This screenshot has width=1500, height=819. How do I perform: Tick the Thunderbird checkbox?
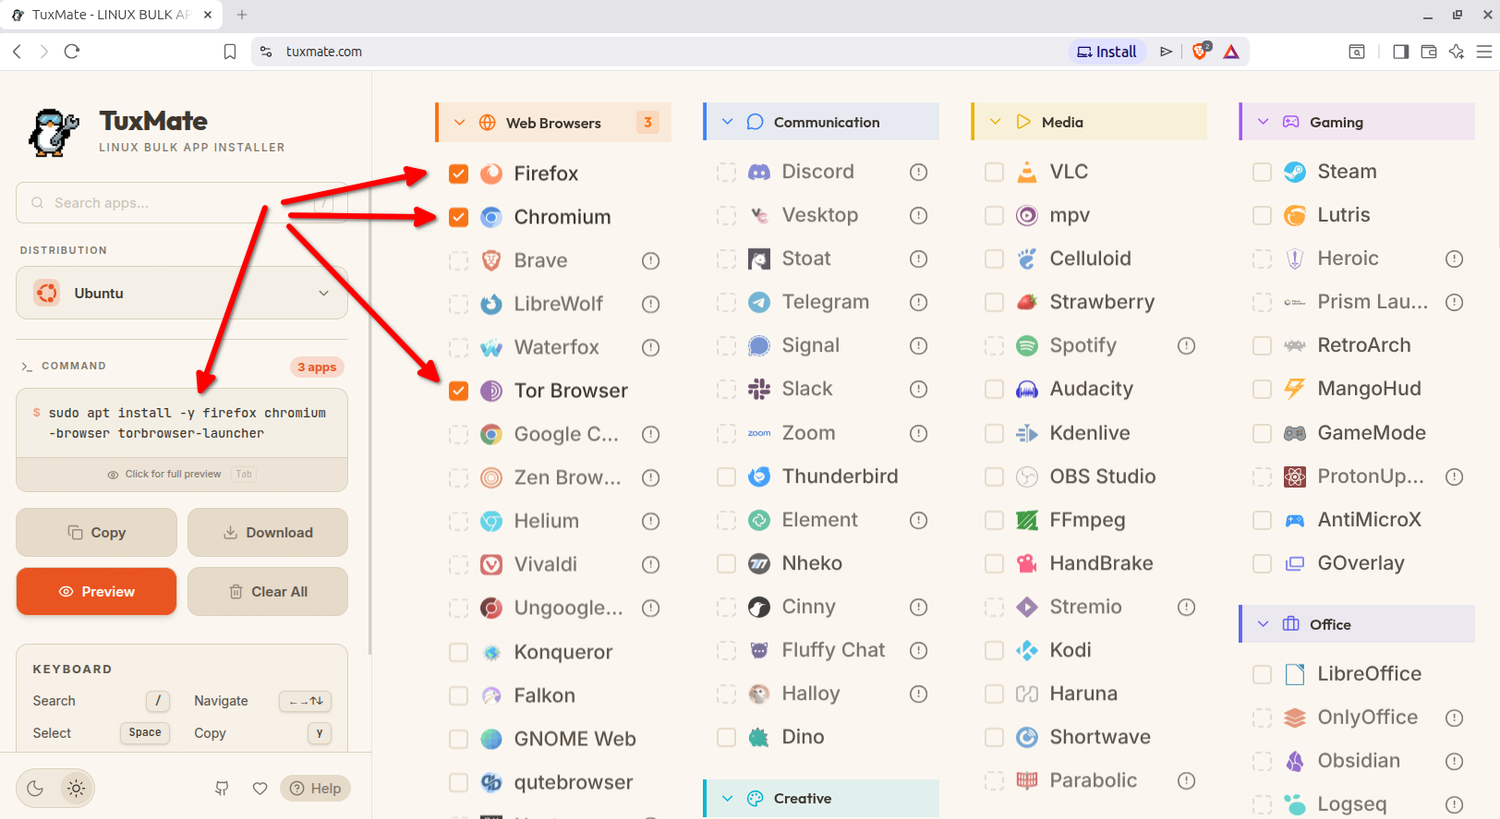[726, 477]
